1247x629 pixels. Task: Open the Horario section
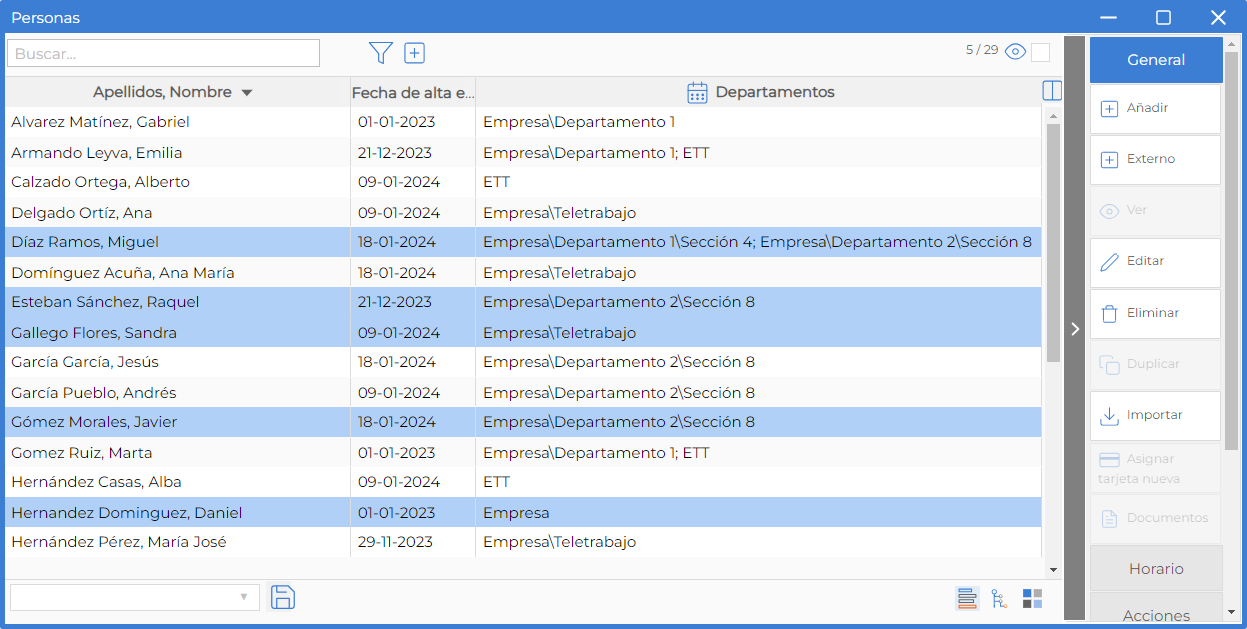pos(1156,569)
